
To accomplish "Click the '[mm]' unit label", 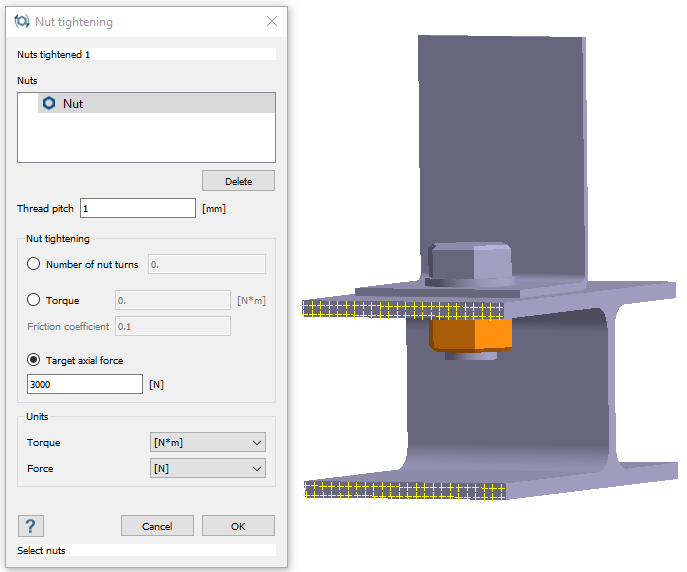I will 214,208.
